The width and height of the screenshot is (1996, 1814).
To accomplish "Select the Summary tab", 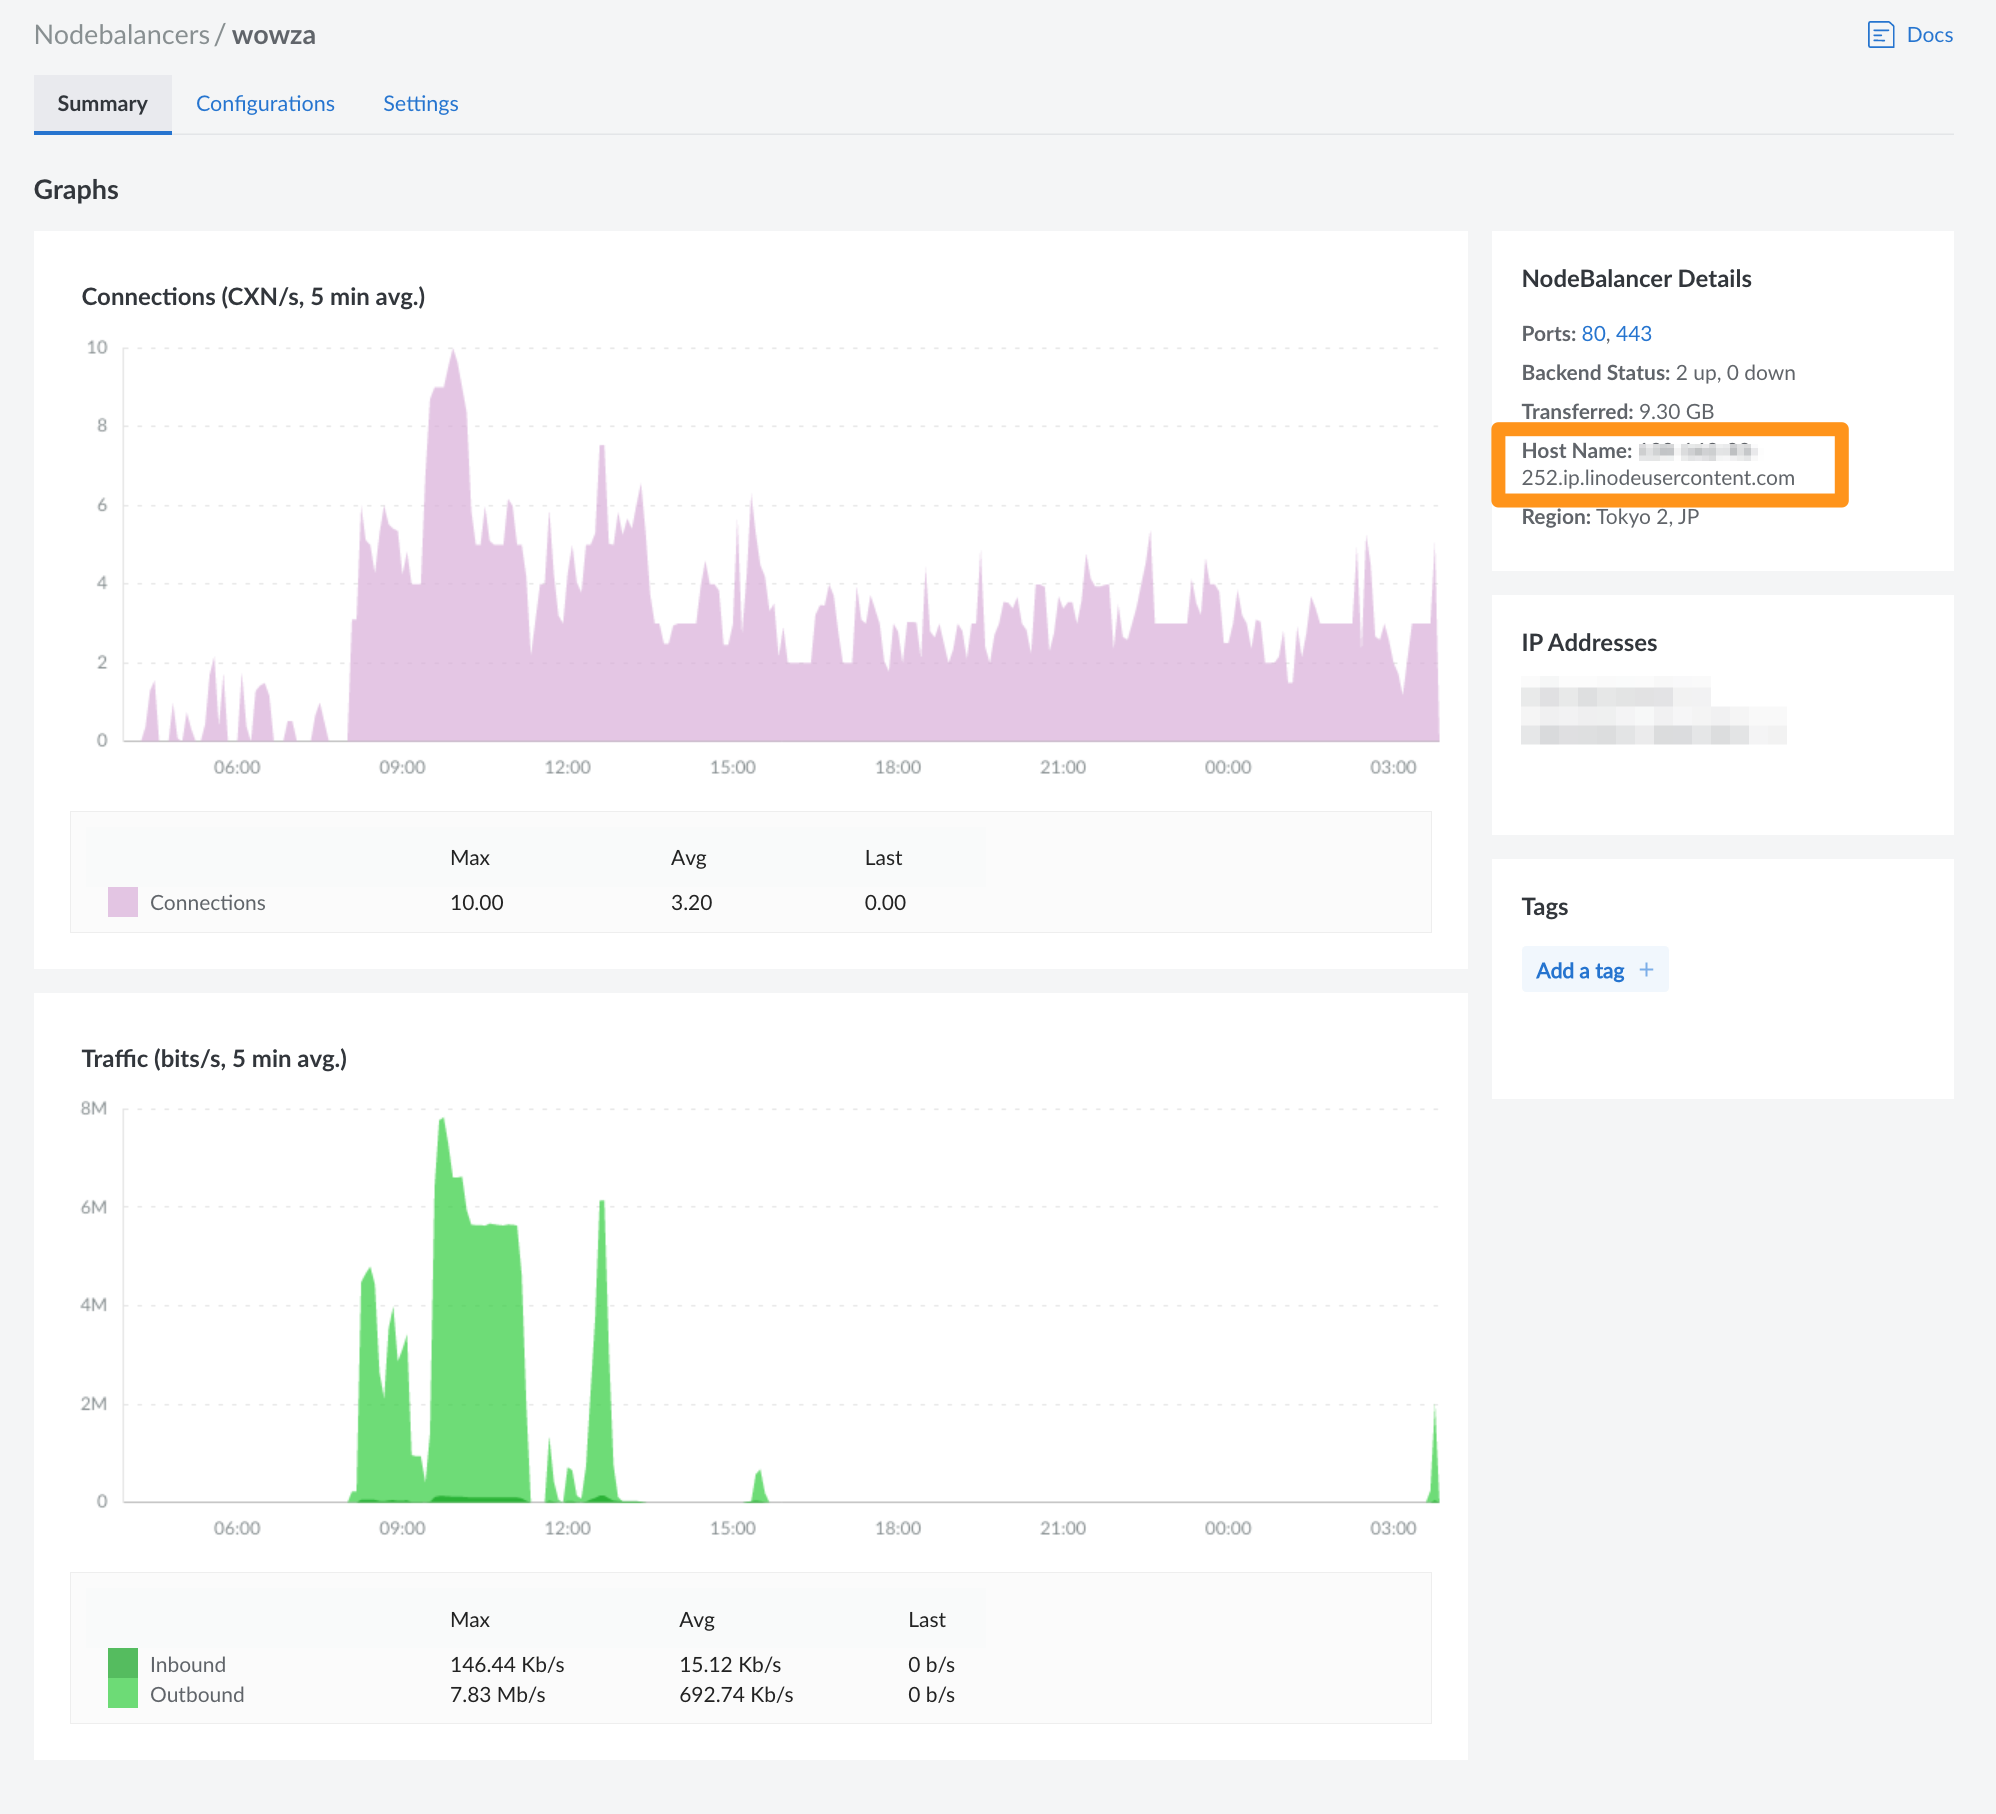I will pyautogui.click(x=102, y=104).
